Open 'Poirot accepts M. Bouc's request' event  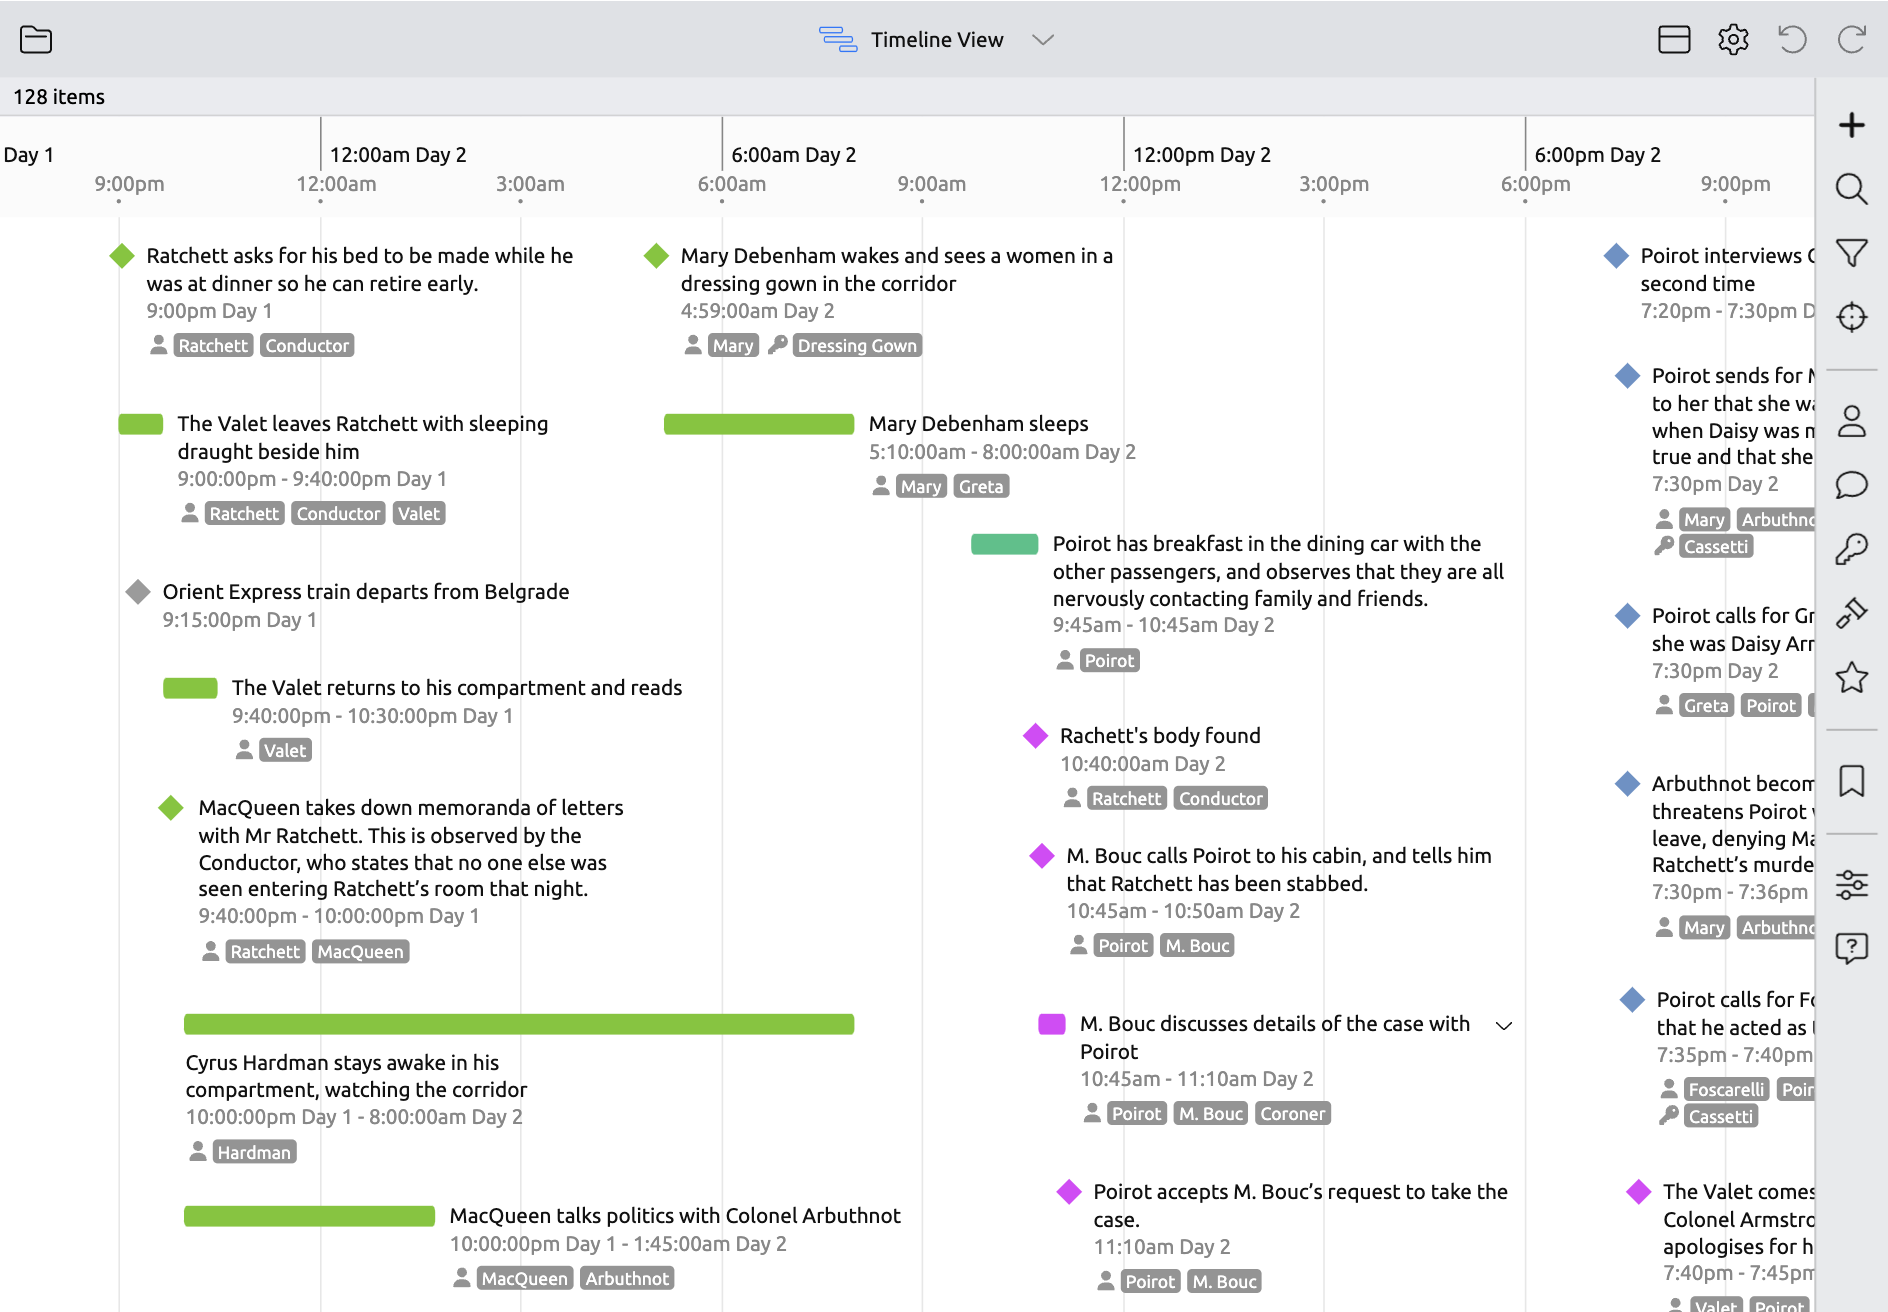coord(1300,1205)
